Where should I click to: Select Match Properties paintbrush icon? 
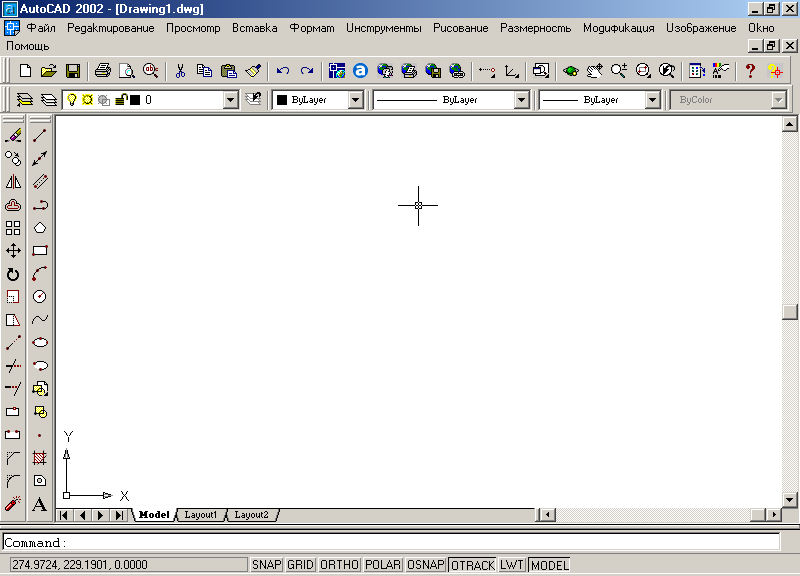tap(253, 70)
